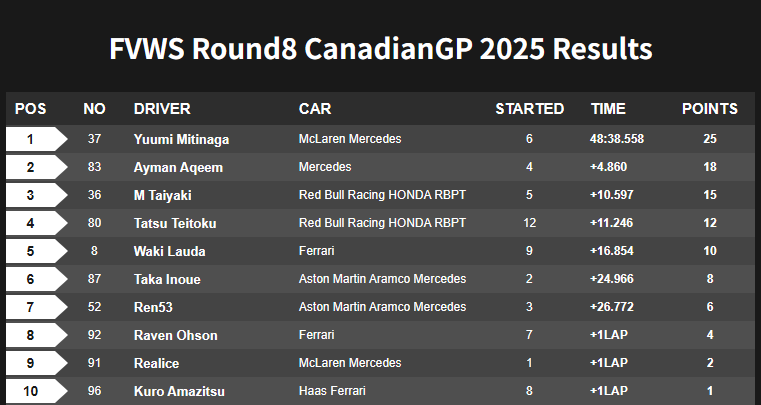The height and width of the screenshot is (405, 761).
Task: Click the winning time 48:38.558
Action: pos(617,139)
